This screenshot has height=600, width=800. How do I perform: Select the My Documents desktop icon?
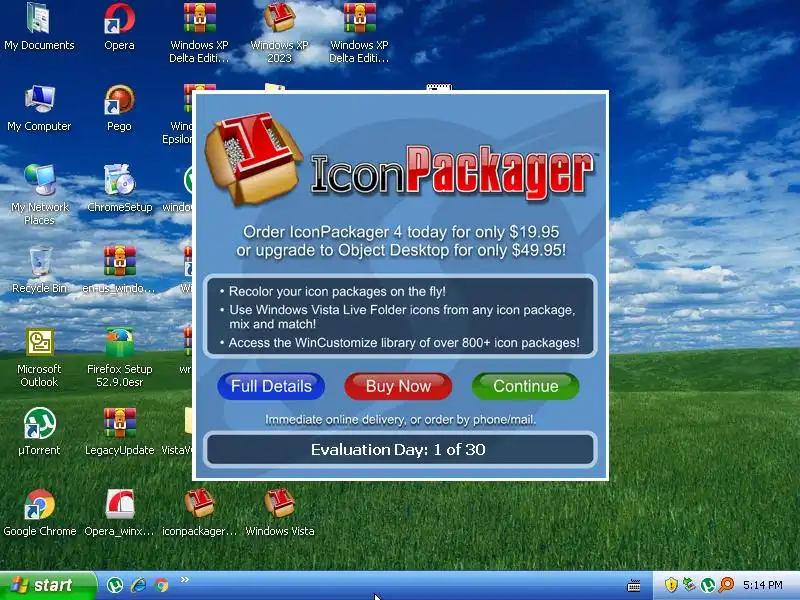[x=39, y=27]
